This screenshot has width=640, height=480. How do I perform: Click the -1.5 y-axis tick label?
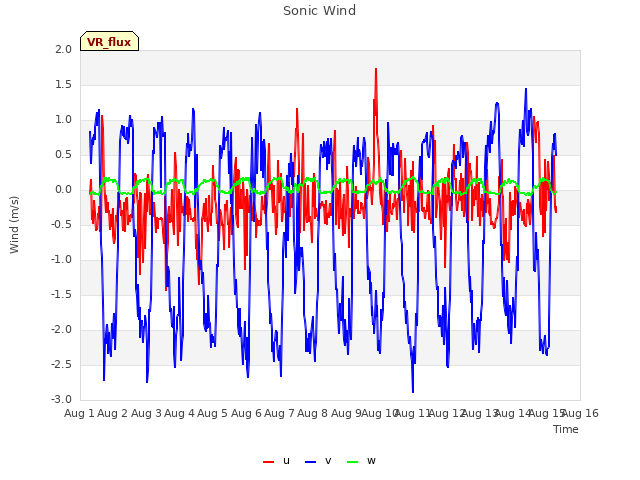[62, 294]
